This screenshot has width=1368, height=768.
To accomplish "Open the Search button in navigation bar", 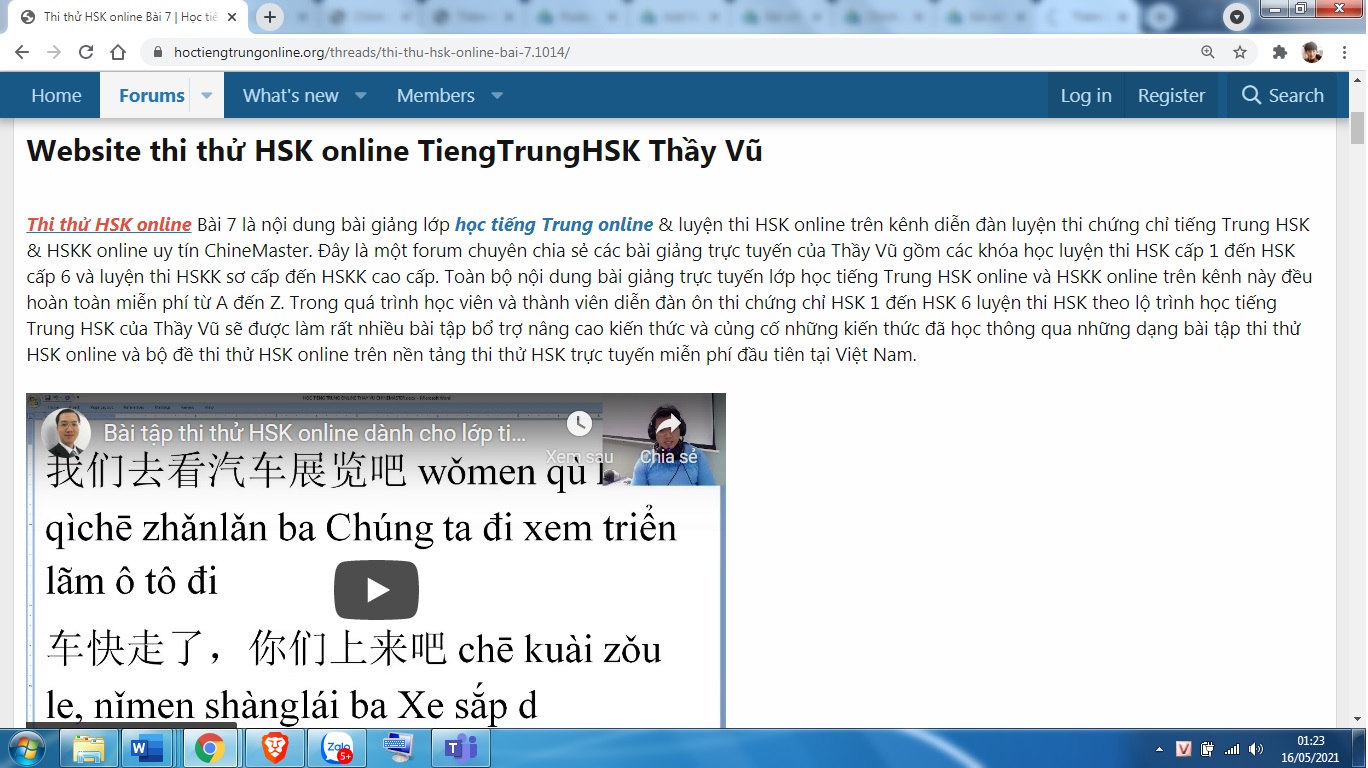I will [x=1282, y=96].
